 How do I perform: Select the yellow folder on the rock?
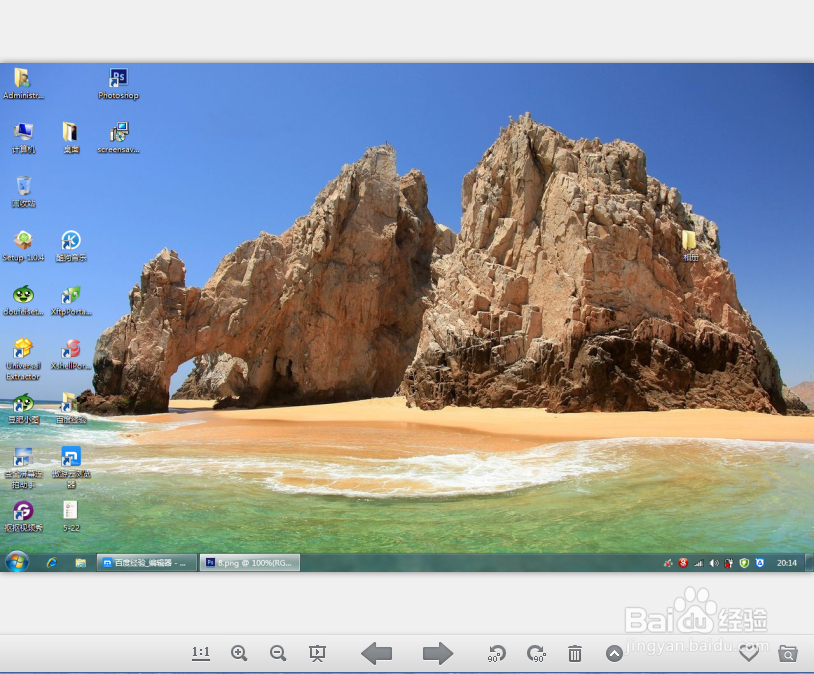point(690,245)
